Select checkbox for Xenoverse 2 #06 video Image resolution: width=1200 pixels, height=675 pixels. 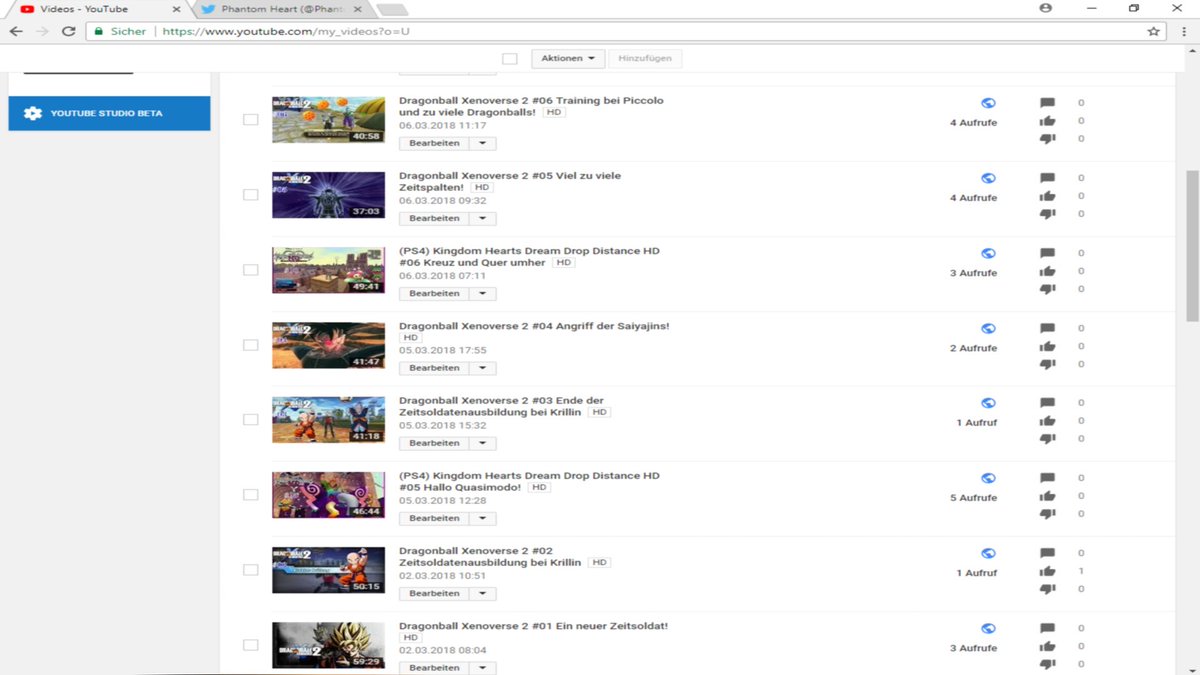(x=250, y=120)
